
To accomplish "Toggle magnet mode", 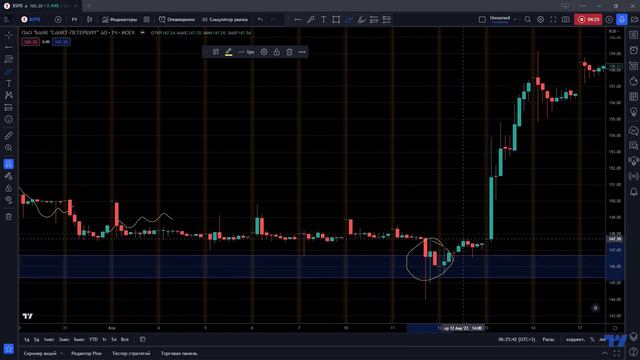I will [x=9, y=164].
